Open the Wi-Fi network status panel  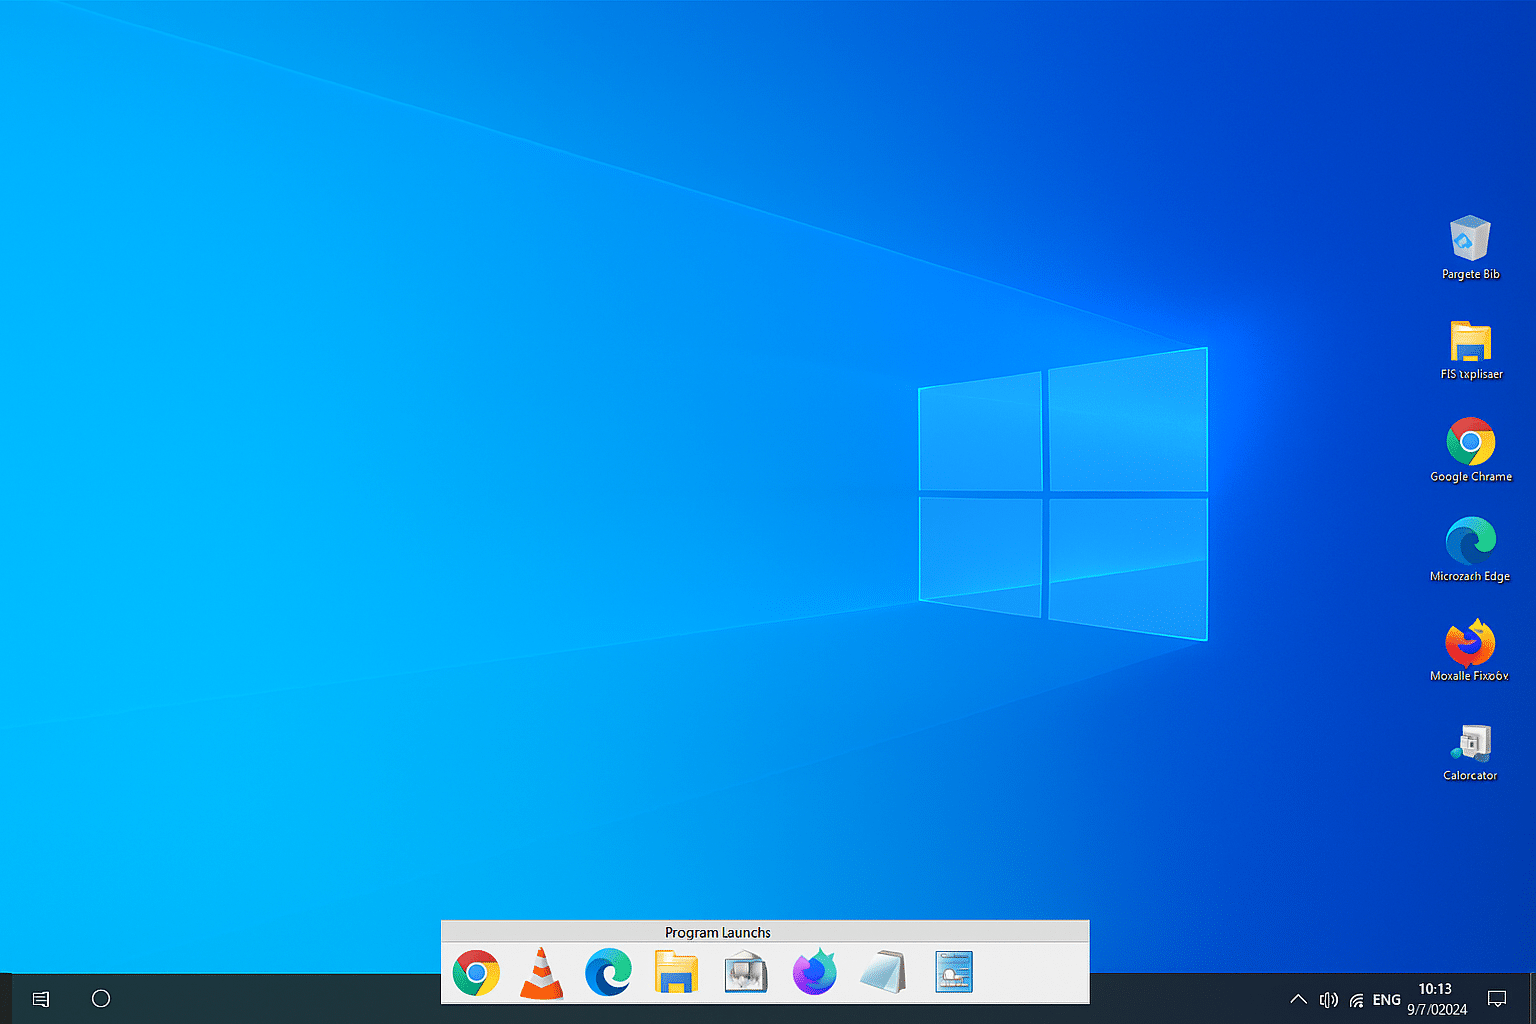(1356, 999)
